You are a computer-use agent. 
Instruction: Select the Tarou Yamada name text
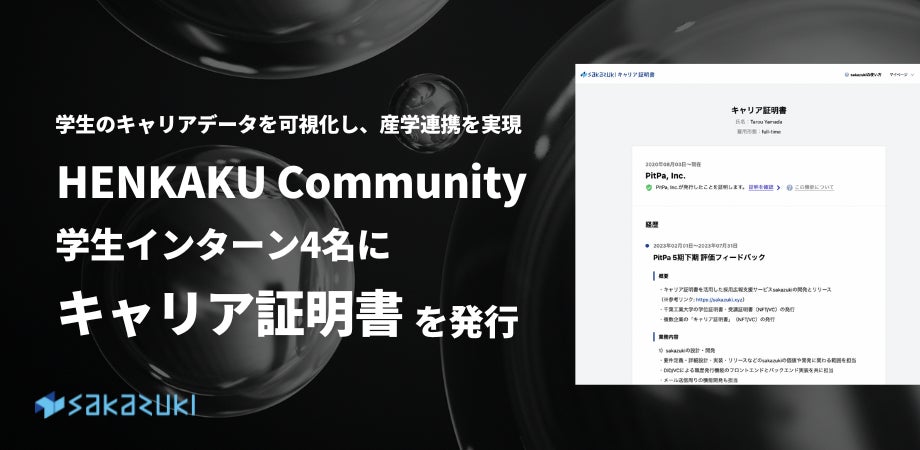pos(766,121)
